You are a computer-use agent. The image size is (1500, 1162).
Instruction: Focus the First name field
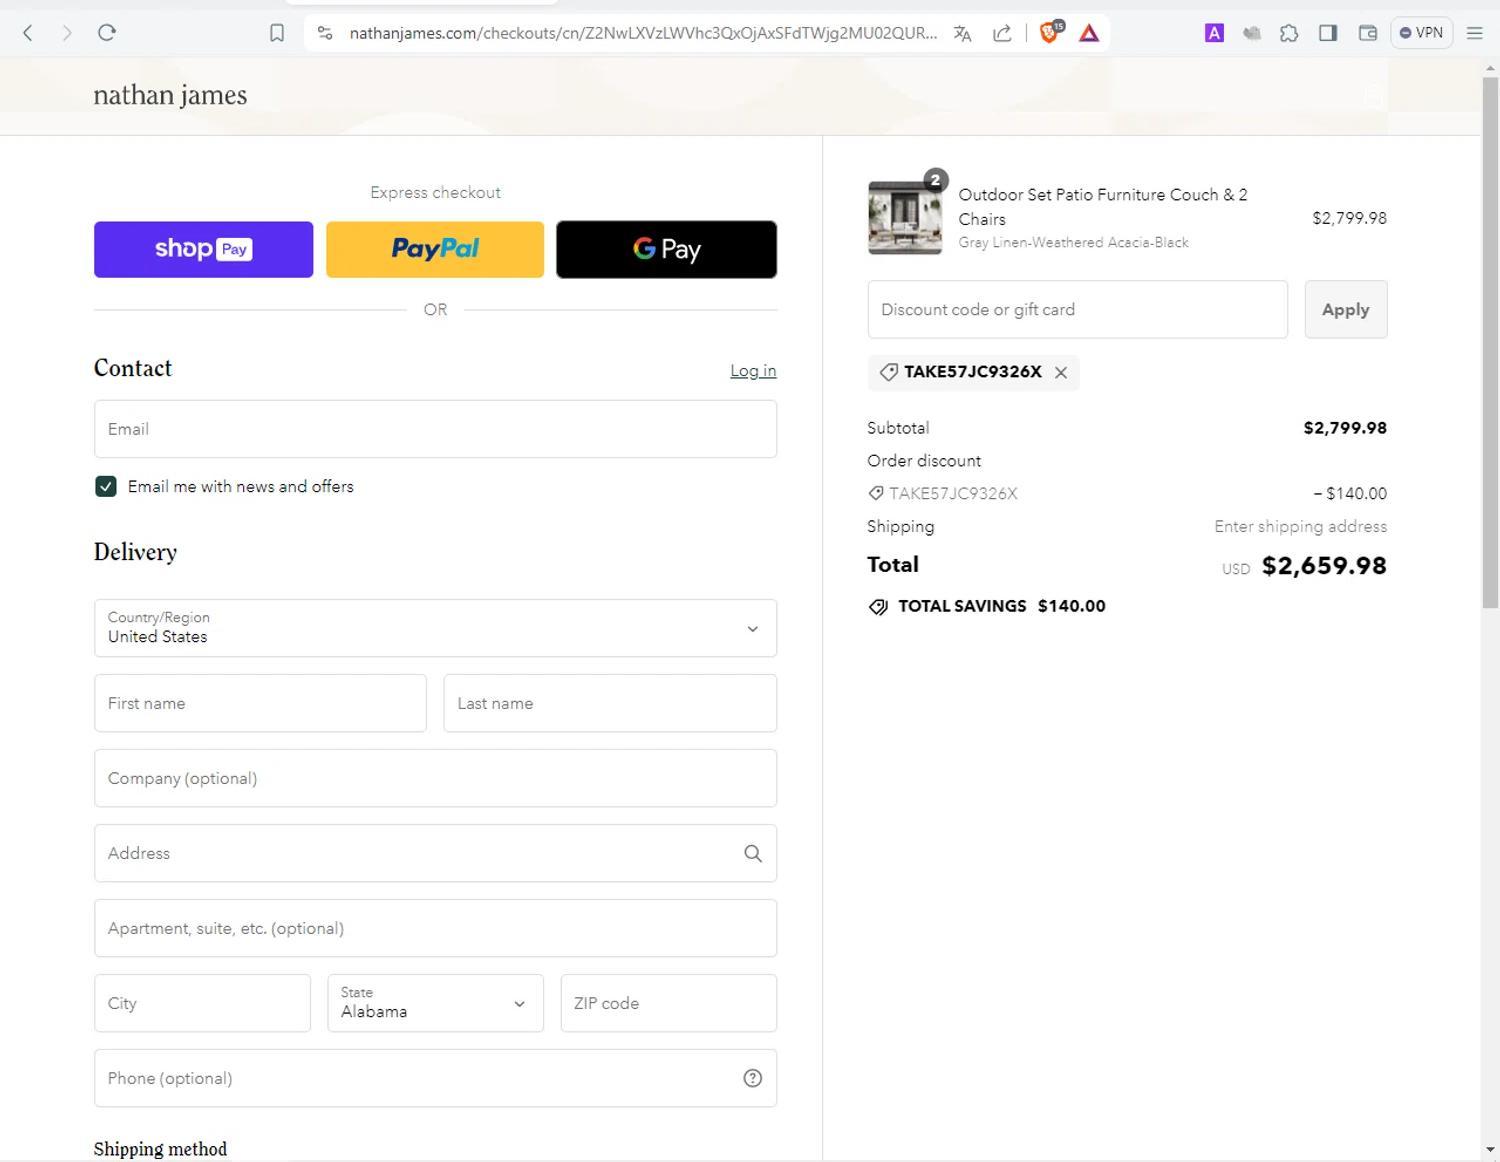(260, 703)
